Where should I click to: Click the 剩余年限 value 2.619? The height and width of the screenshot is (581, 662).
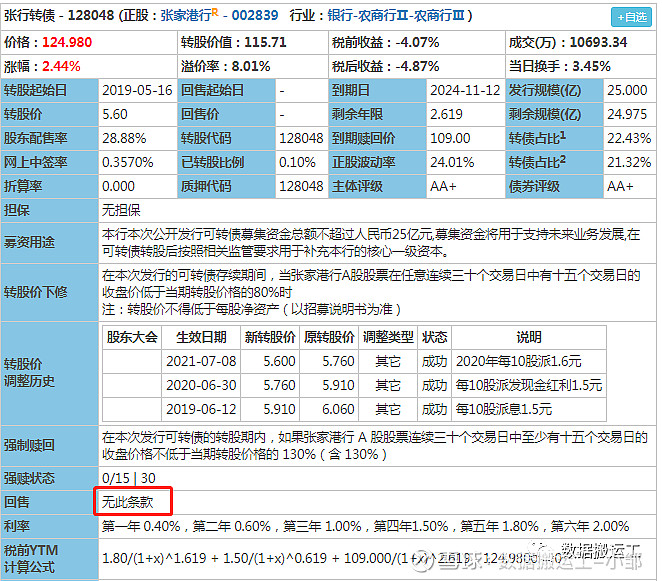click(x=446, y=114)
